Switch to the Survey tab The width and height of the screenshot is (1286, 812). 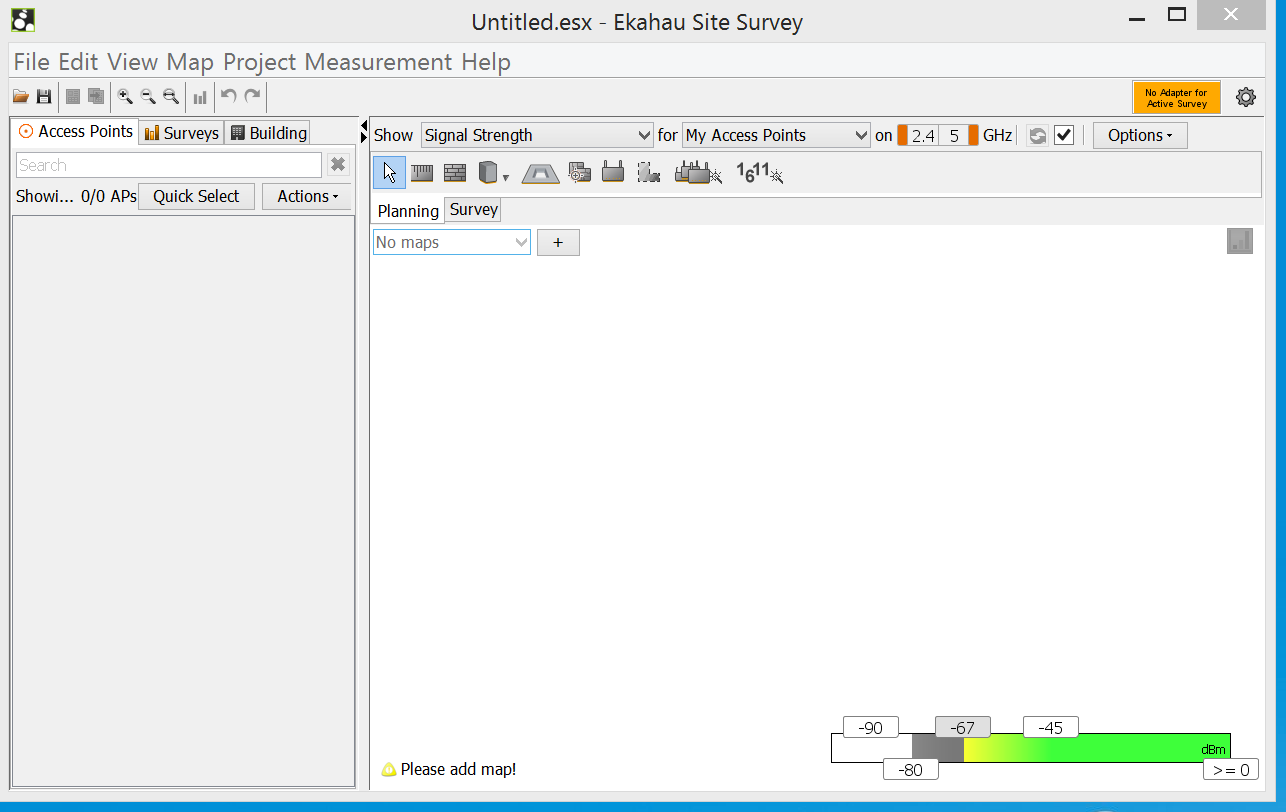click(473, 210)
